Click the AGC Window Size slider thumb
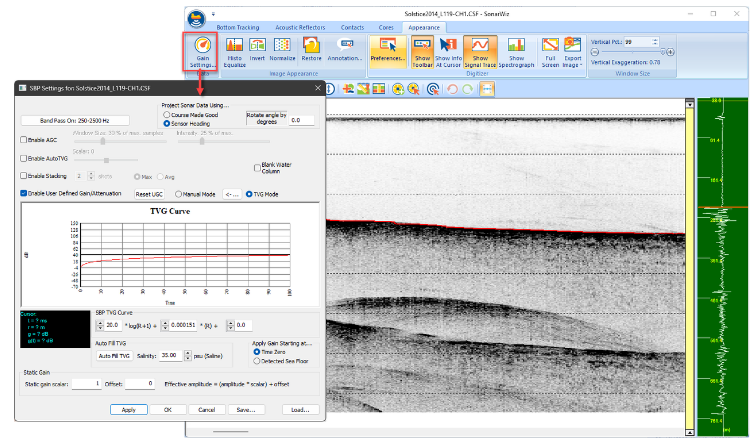 pyautogui.click(x=103, y=141)
